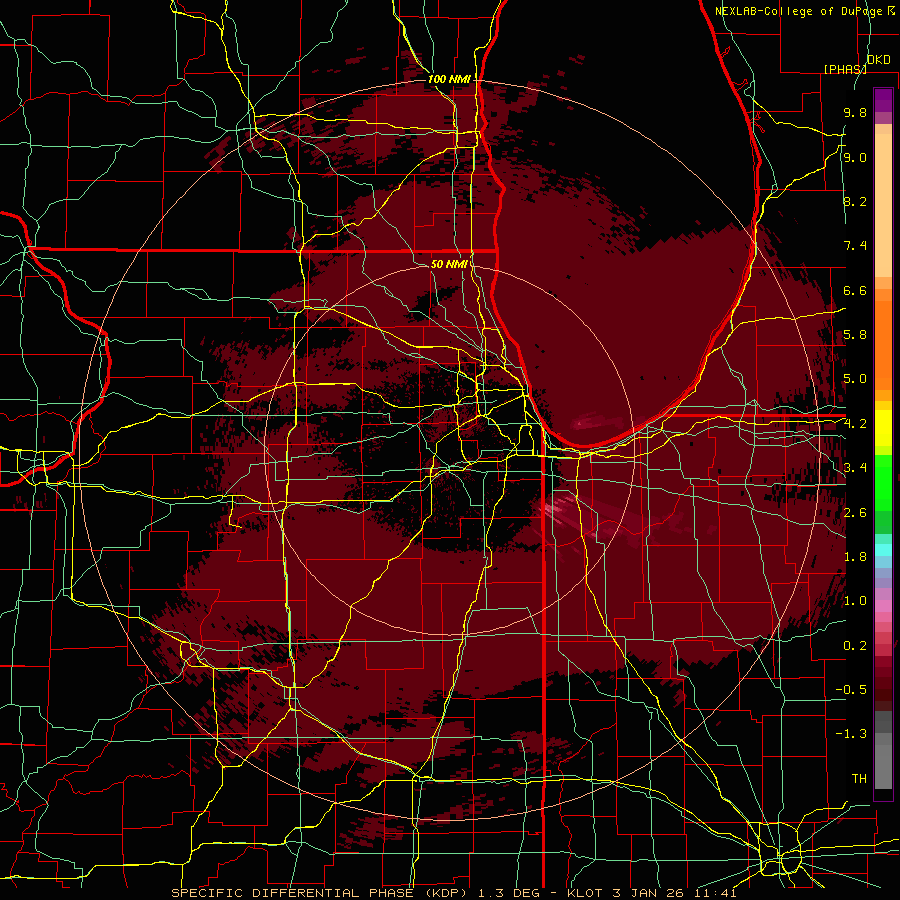Image resolution: width=900 pixels, height=900 pixels.
Task: Click the TH threshold label on the scale
Action: tap(859, 779)
